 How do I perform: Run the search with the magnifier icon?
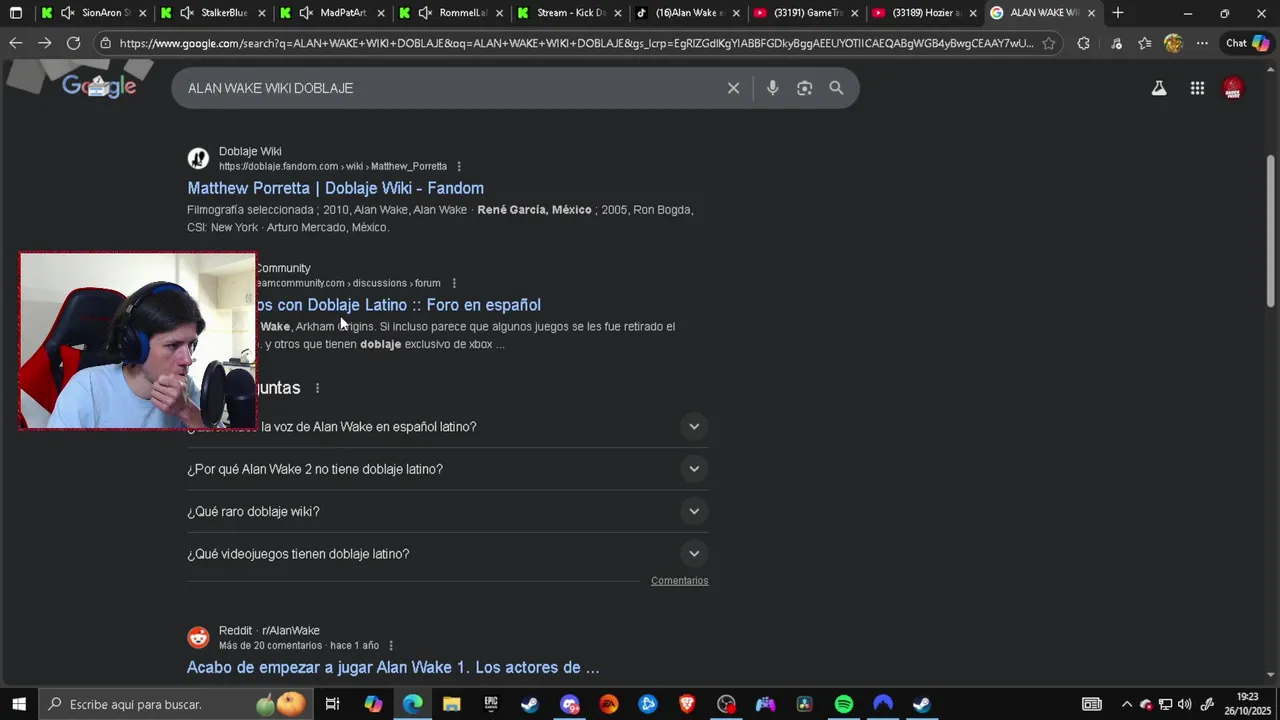[836, 88]
